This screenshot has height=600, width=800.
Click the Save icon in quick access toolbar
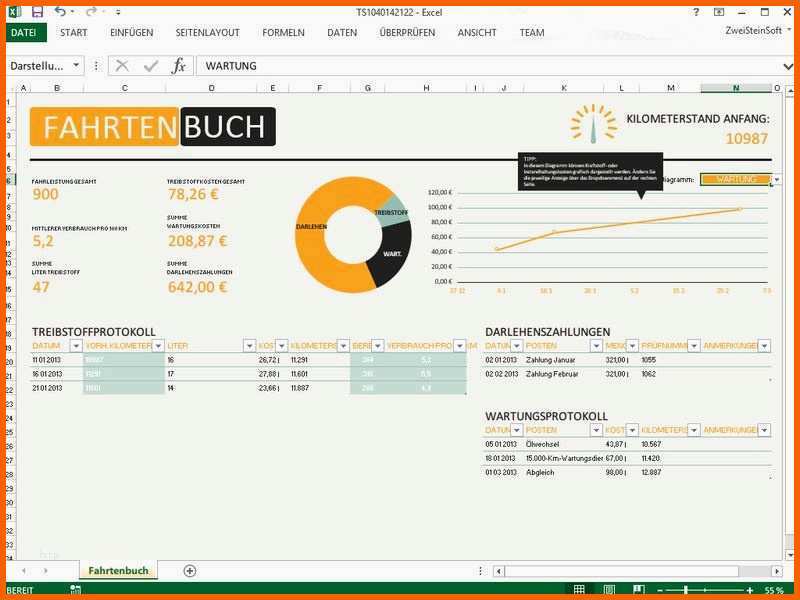coord(37,12)
